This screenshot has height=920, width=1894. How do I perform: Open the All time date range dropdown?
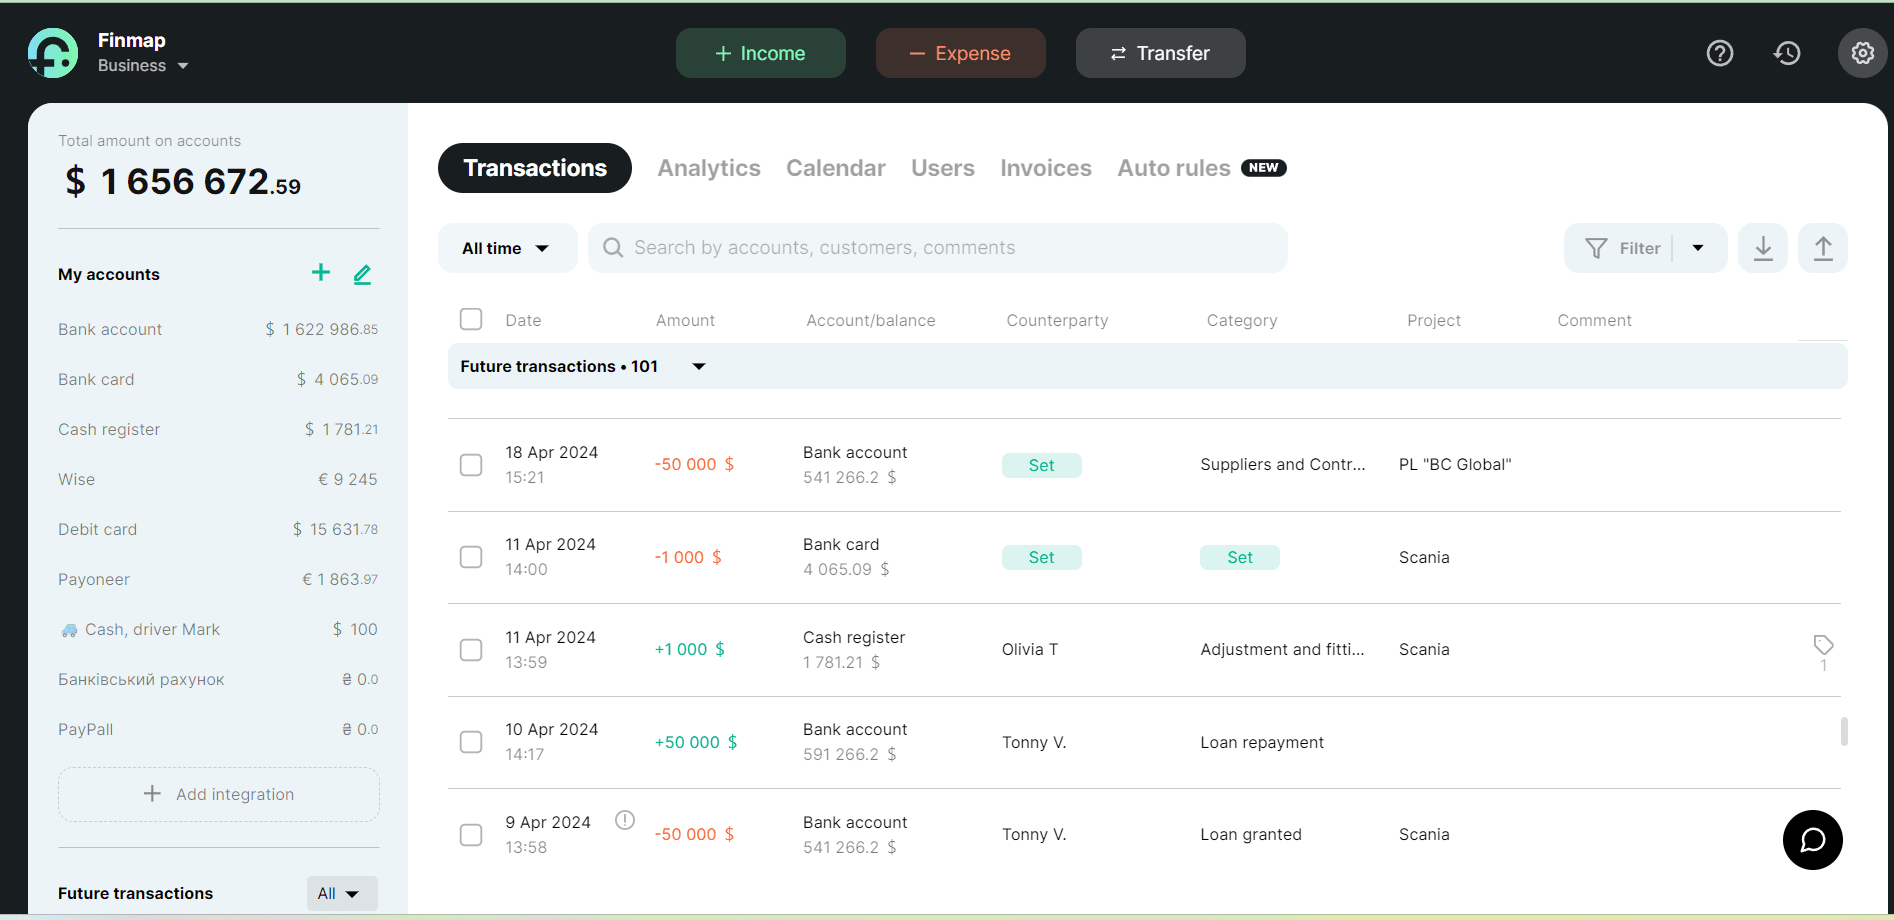pyautogui.click(x=507, y=247)
